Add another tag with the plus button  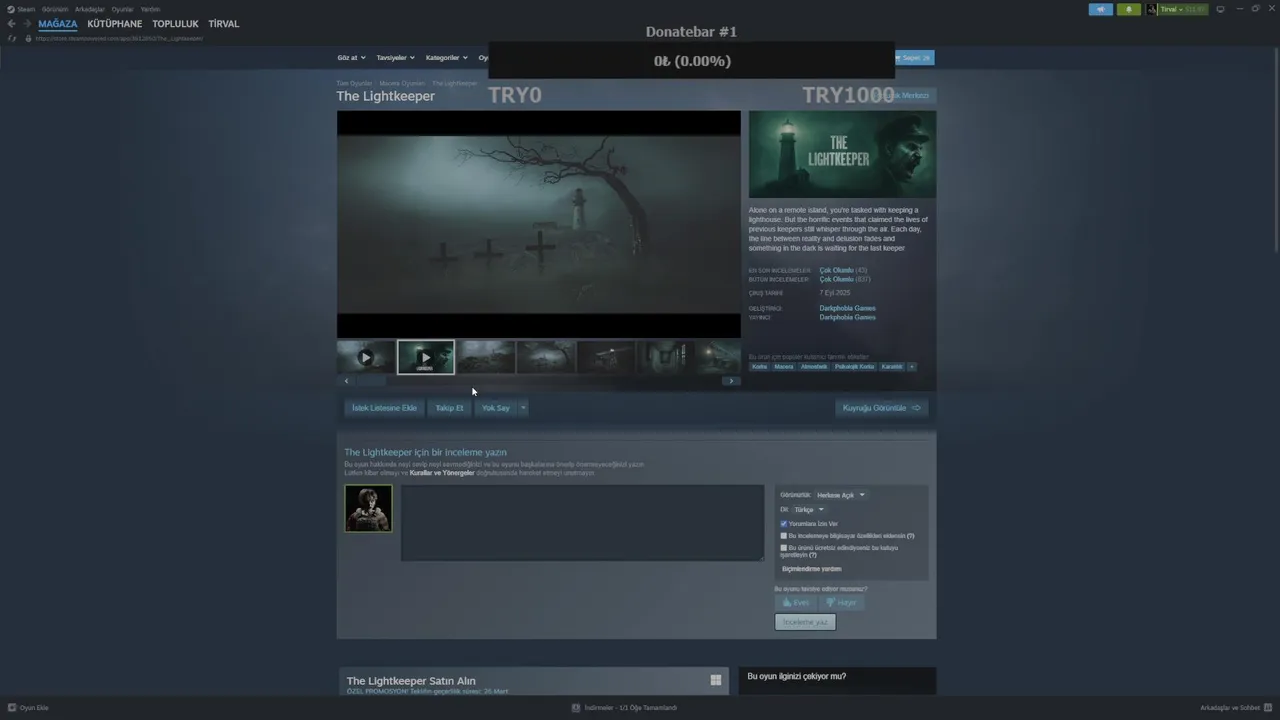[x=911, y=367]
